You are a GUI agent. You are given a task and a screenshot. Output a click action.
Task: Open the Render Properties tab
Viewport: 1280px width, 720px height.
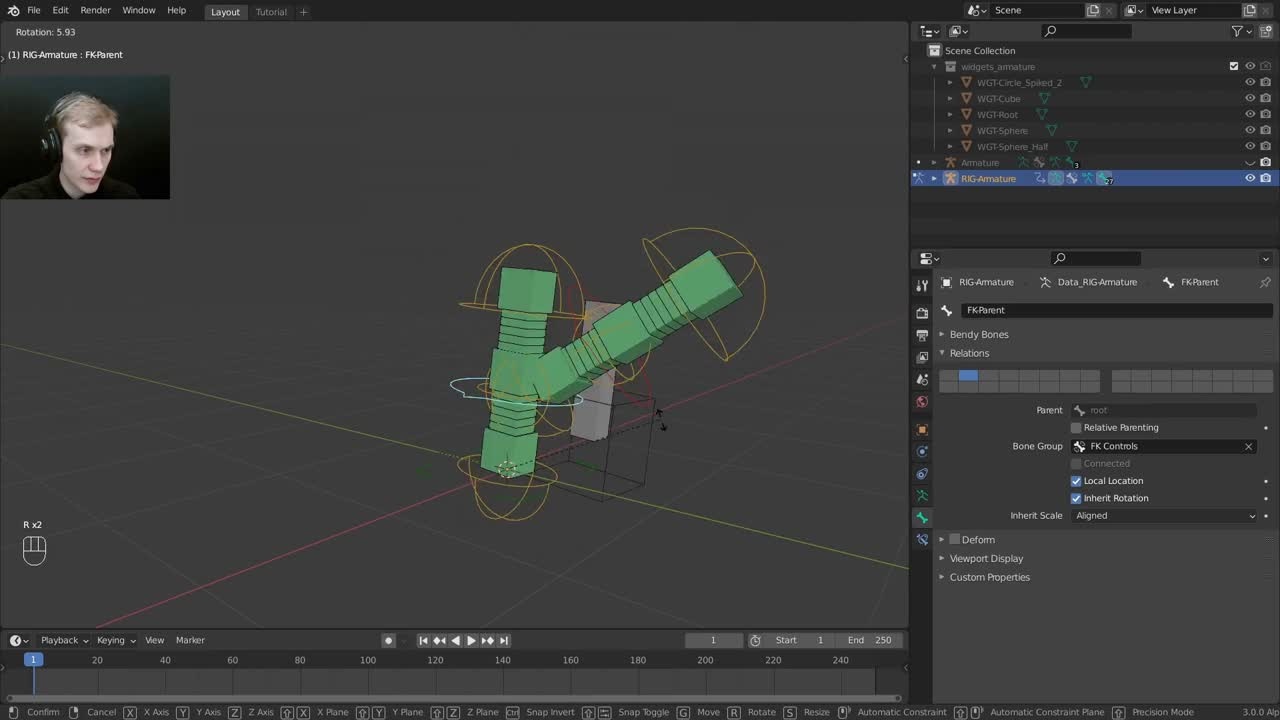(922, 311)
